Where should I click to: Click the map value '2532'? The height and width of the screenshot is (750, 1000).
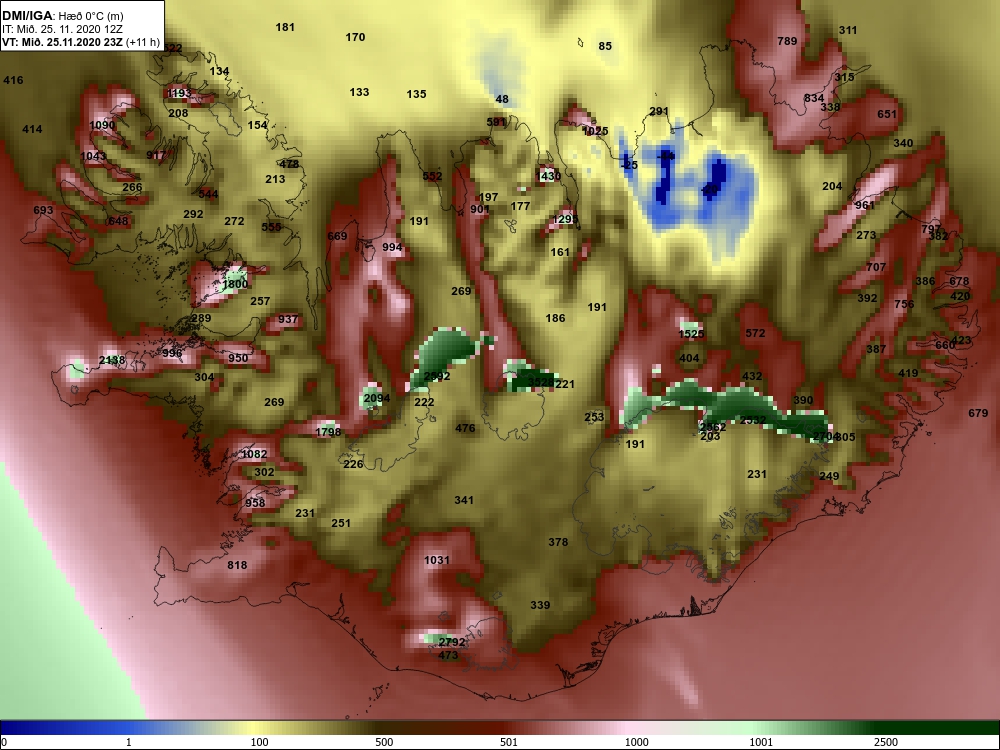[753, 420]
